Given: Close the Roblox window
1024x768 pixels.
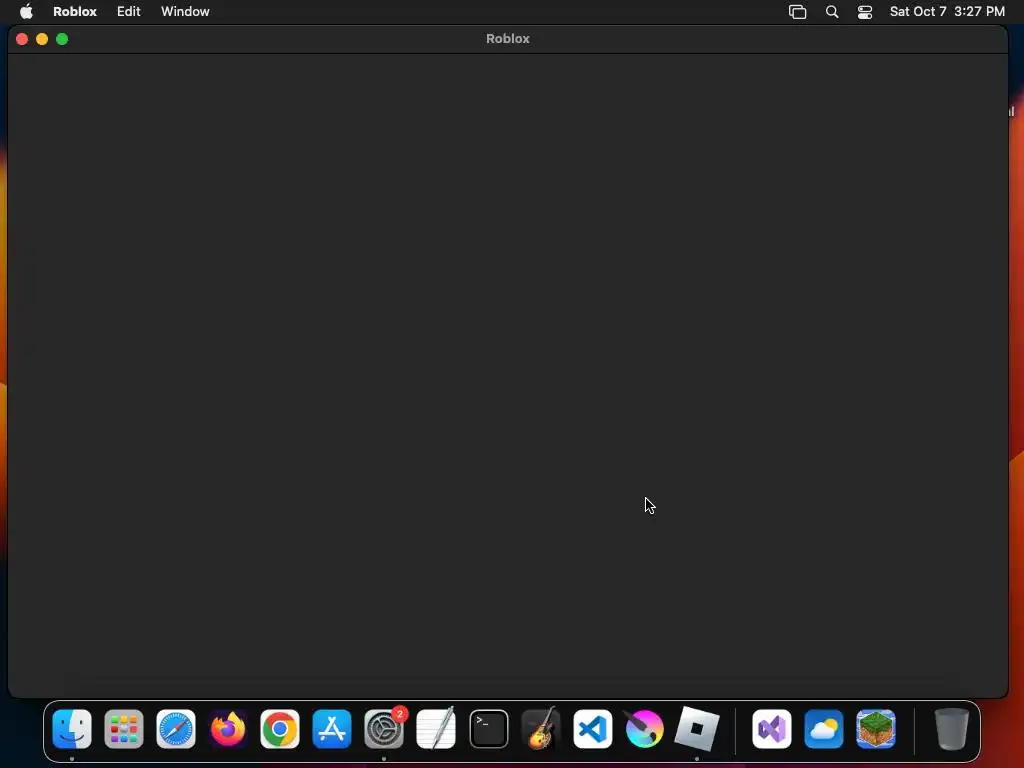Looking at the screenshot, I should coord(22,39).
